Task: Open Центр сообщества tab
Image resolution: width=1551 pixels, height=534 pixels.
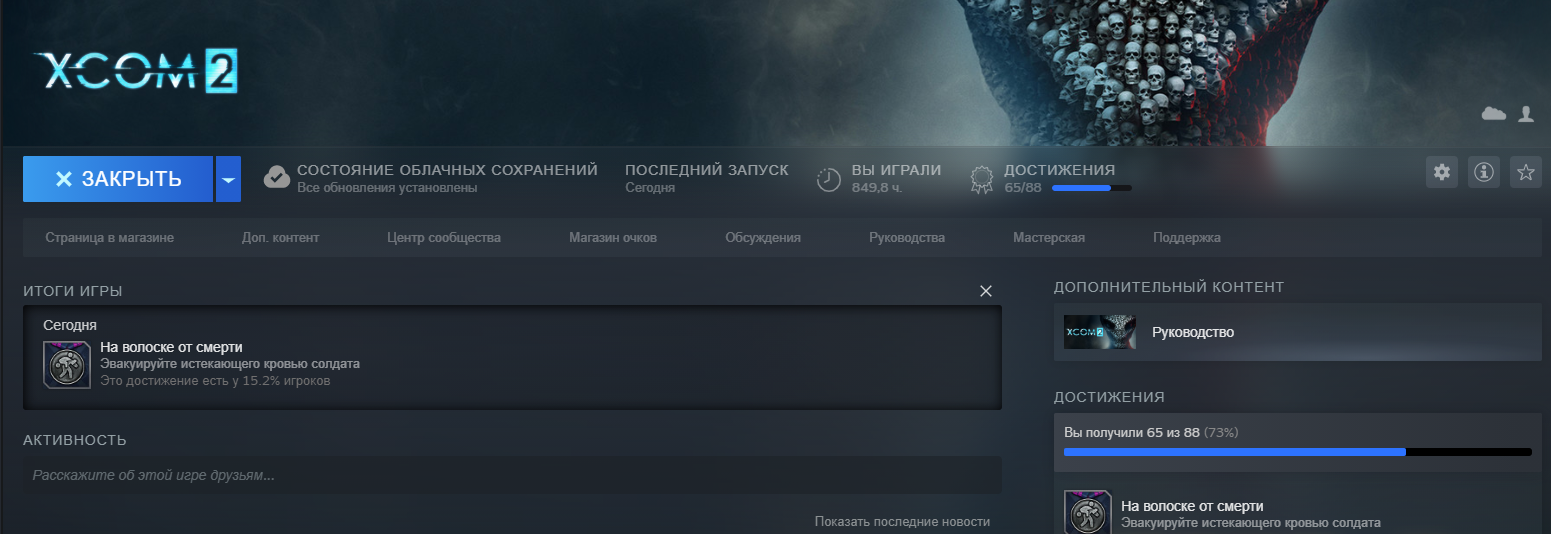Action: click(x=444, y=238)
